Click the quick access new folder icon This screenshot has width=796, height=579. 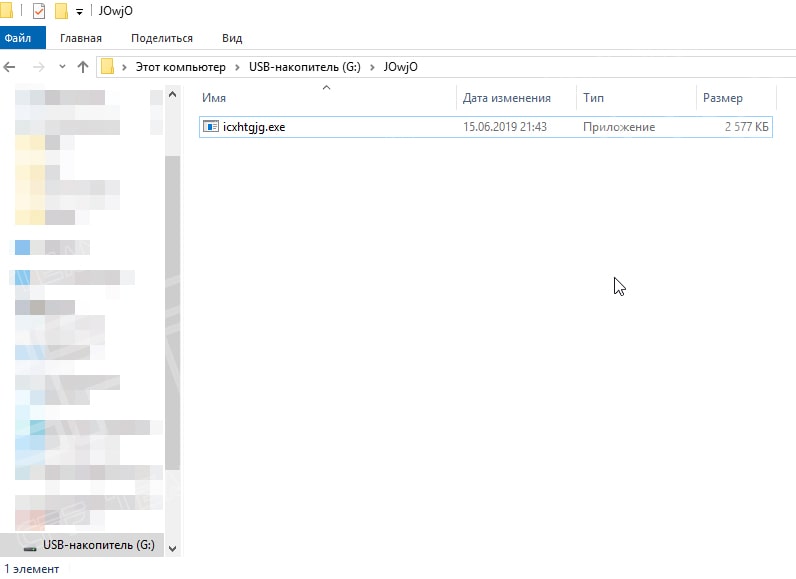[x=61, y=11]
